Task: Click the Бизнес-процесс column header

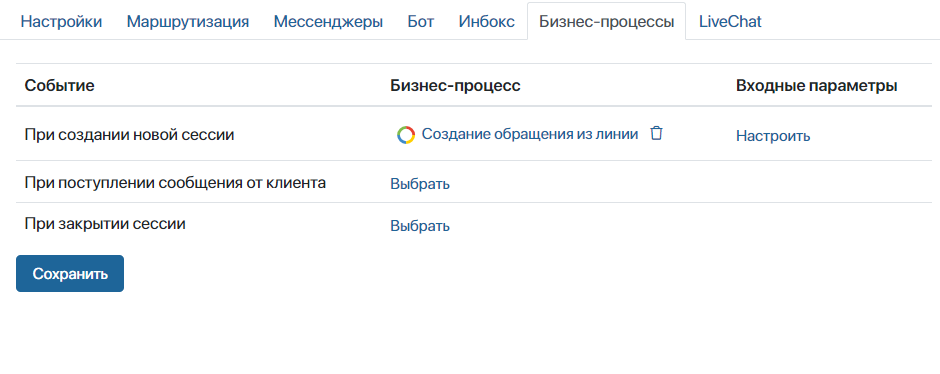Action: pyautogui.click(x=455, y=86)
